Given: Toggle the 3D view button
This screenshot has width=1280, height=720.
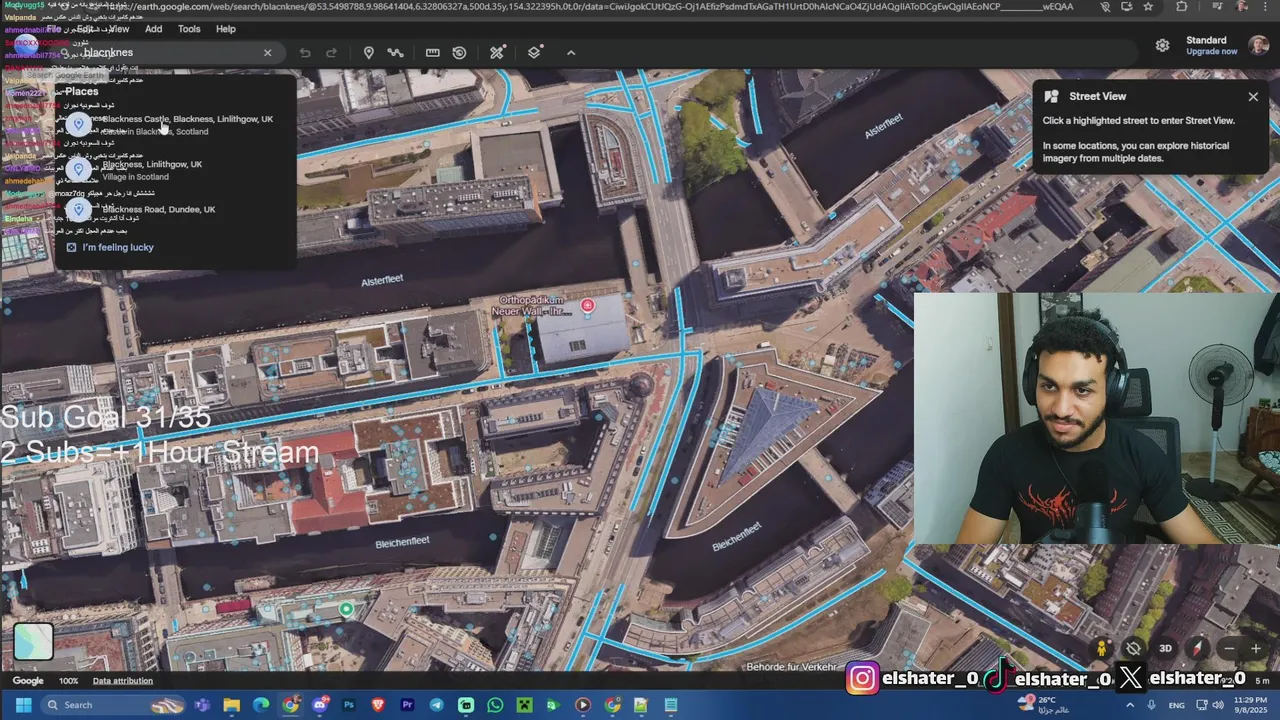Looking at the screenshot, I should pos(1165,649).
